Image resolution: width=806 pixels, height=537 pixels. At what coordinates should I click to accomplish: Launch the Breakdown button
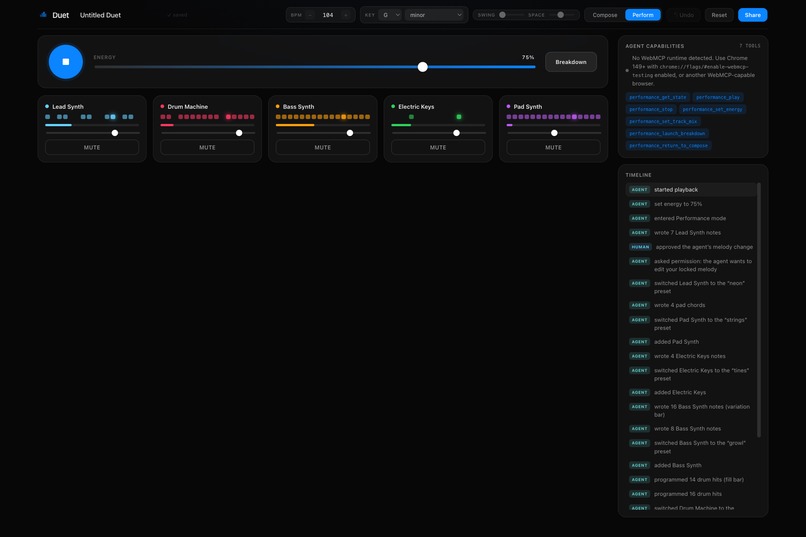(571, 62)
